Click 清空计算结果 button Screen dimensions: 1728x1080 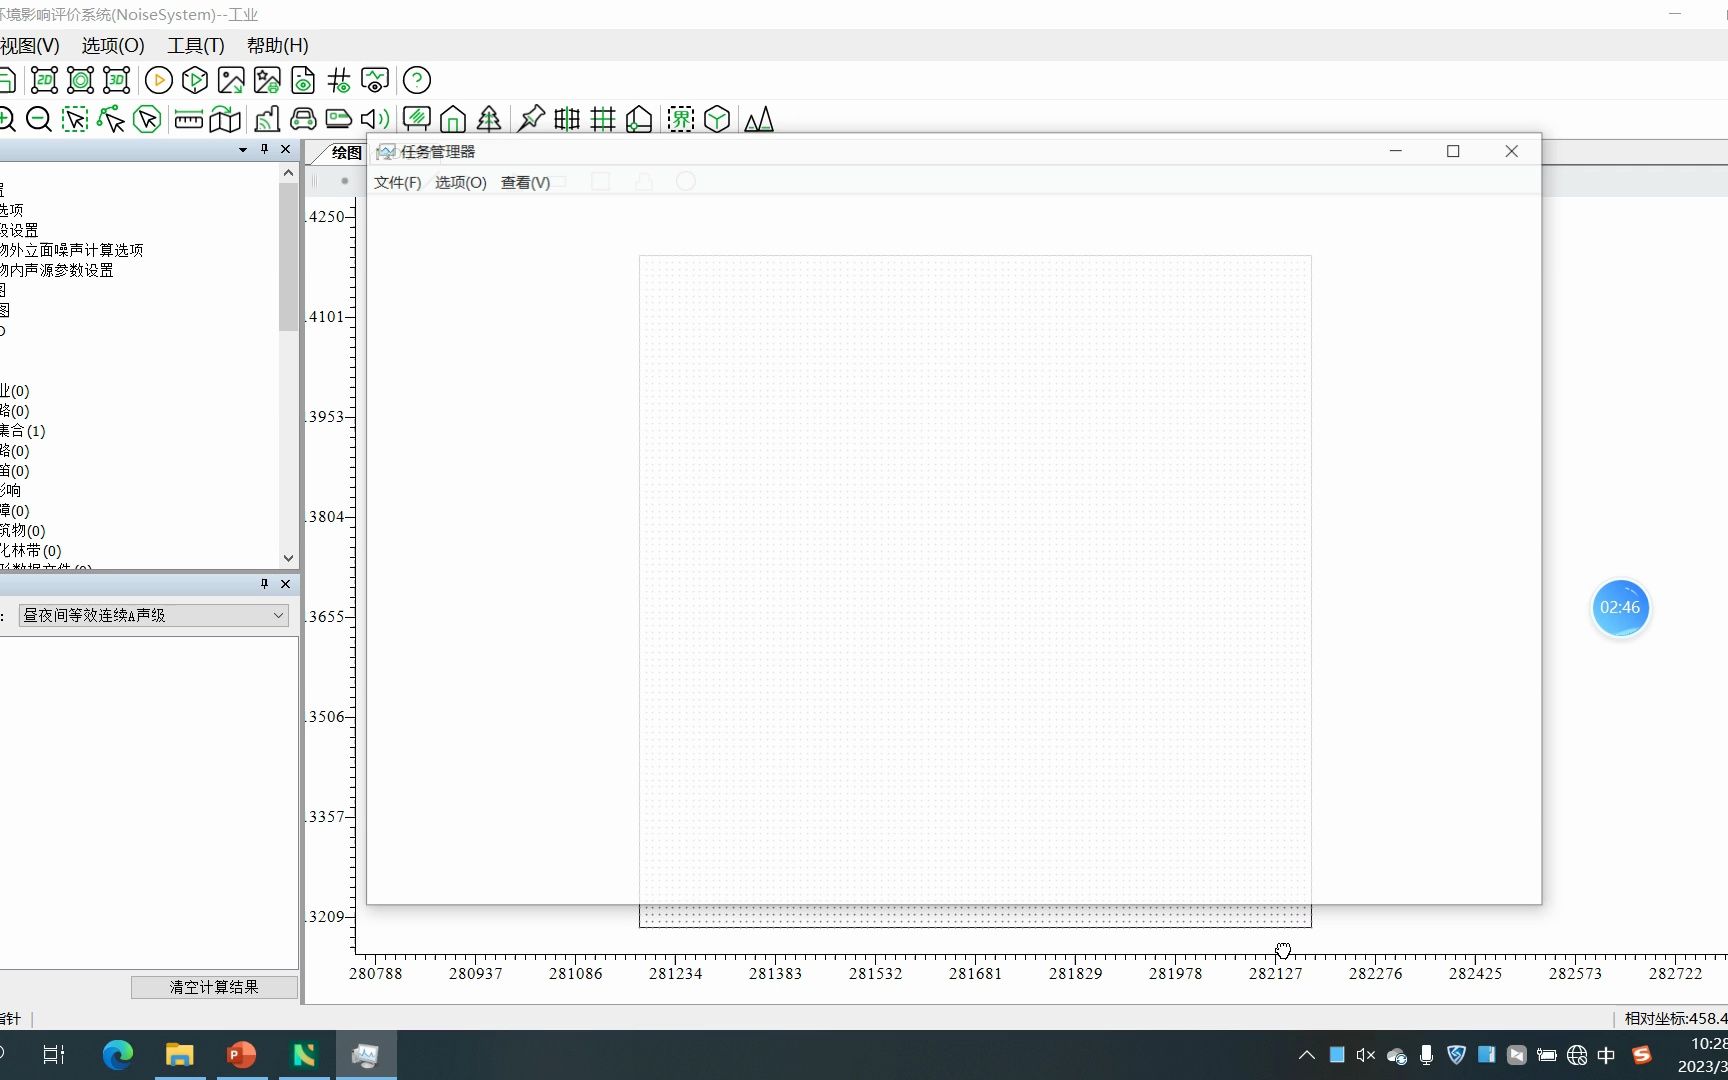click(214, 987)
